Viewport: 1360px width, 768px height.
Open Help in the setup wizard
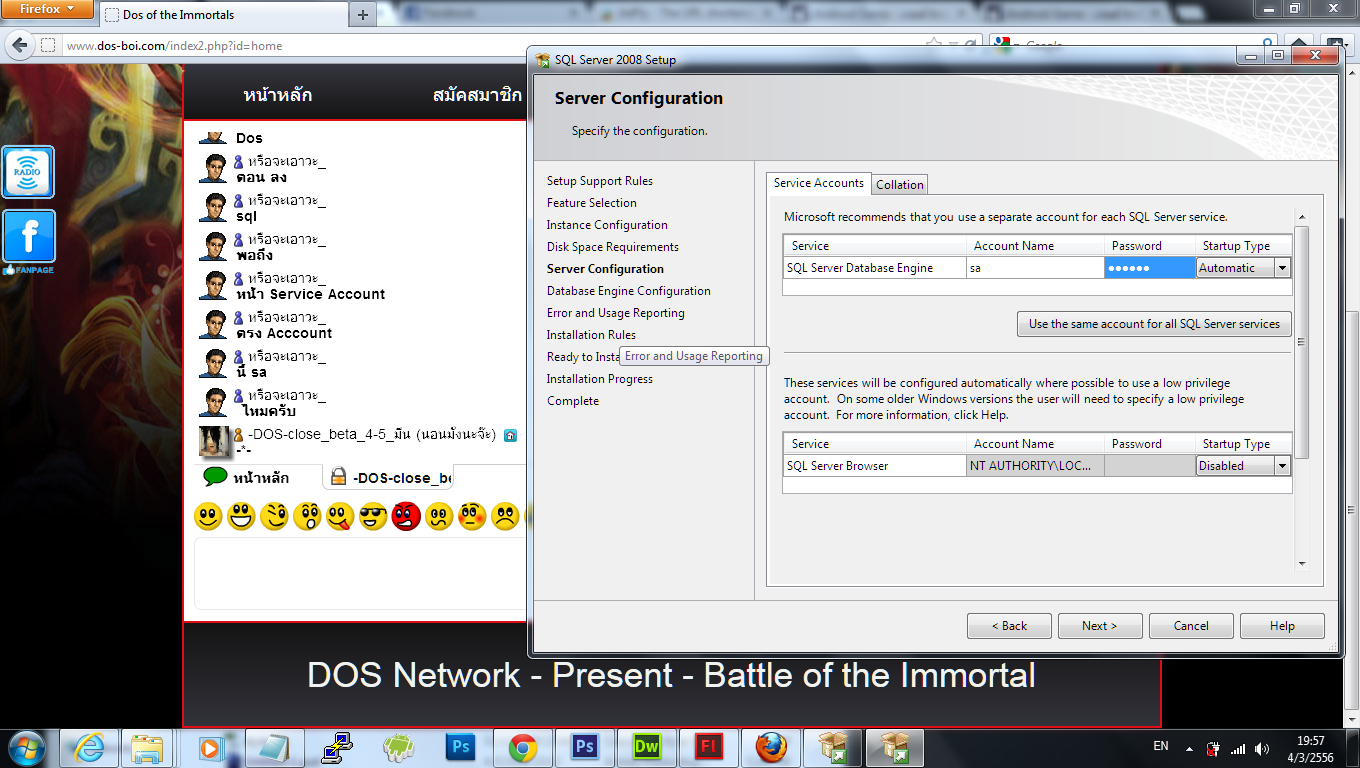click(1282, 626)
